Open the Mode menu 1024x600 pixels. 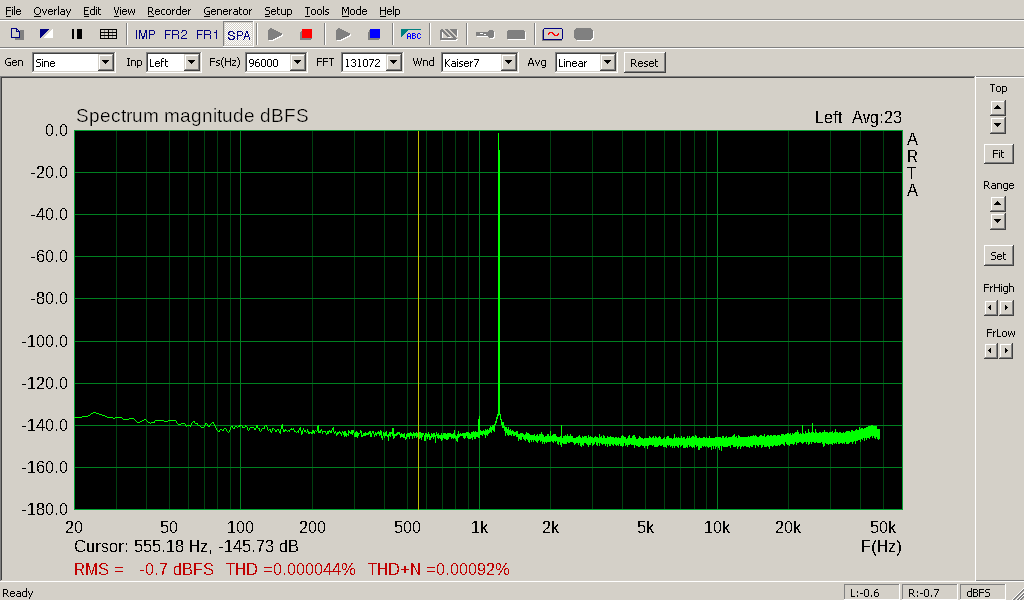[354, 11]
